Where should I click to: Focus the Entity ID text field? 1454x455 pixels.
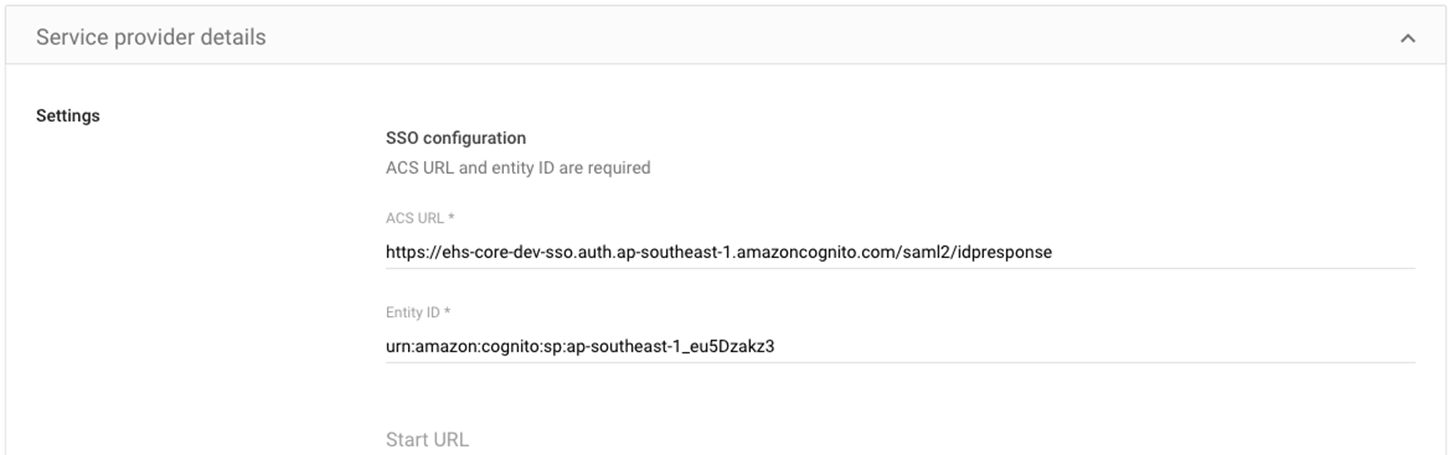click(900, 346)
